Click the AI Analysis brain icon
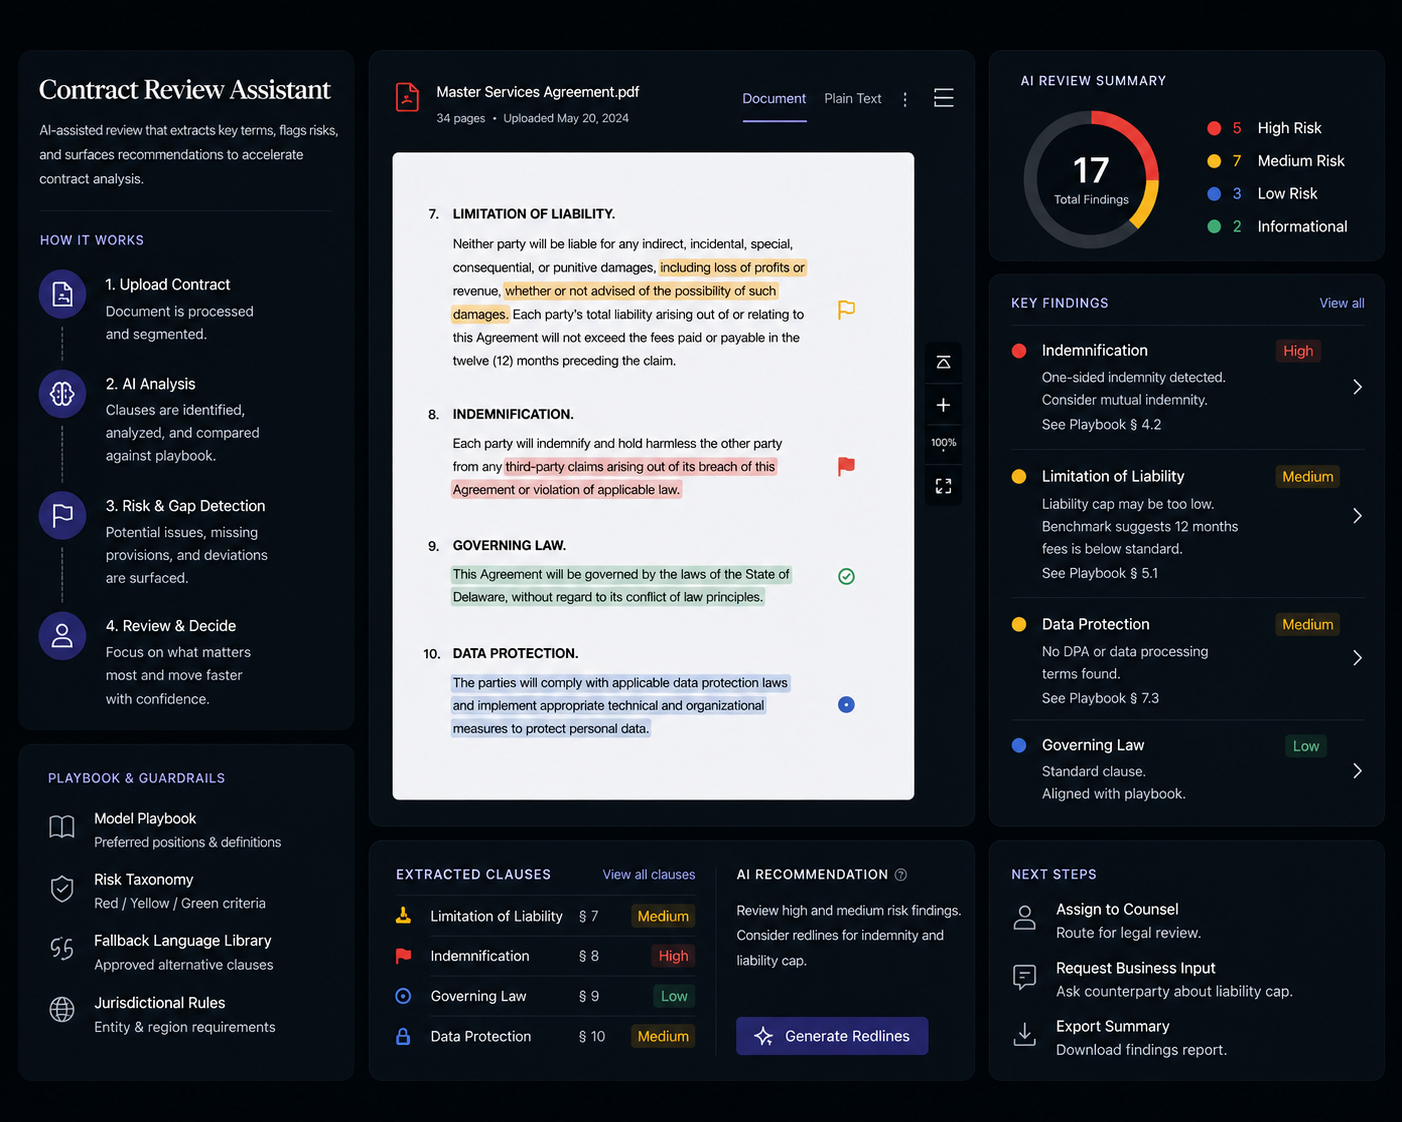Viewport: 1402px width, 1122px height. click(62, 394)
